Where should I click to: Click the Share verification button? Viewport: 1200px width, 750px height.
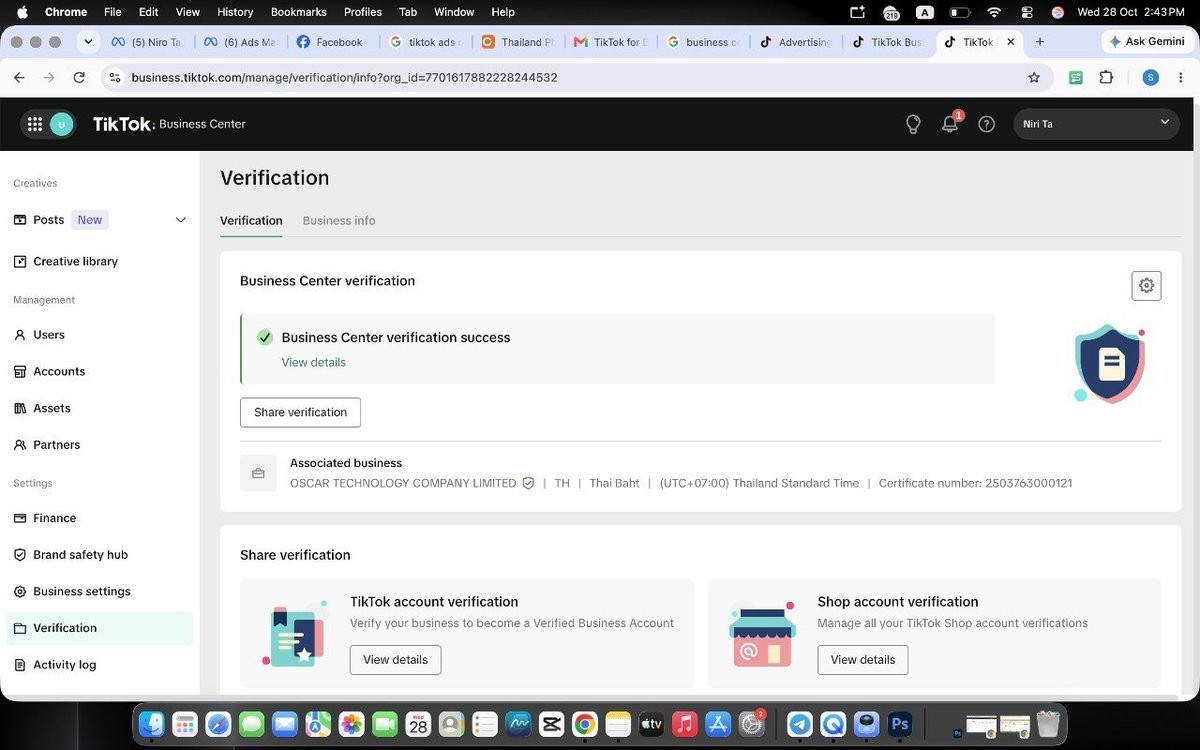coord(300,412)
